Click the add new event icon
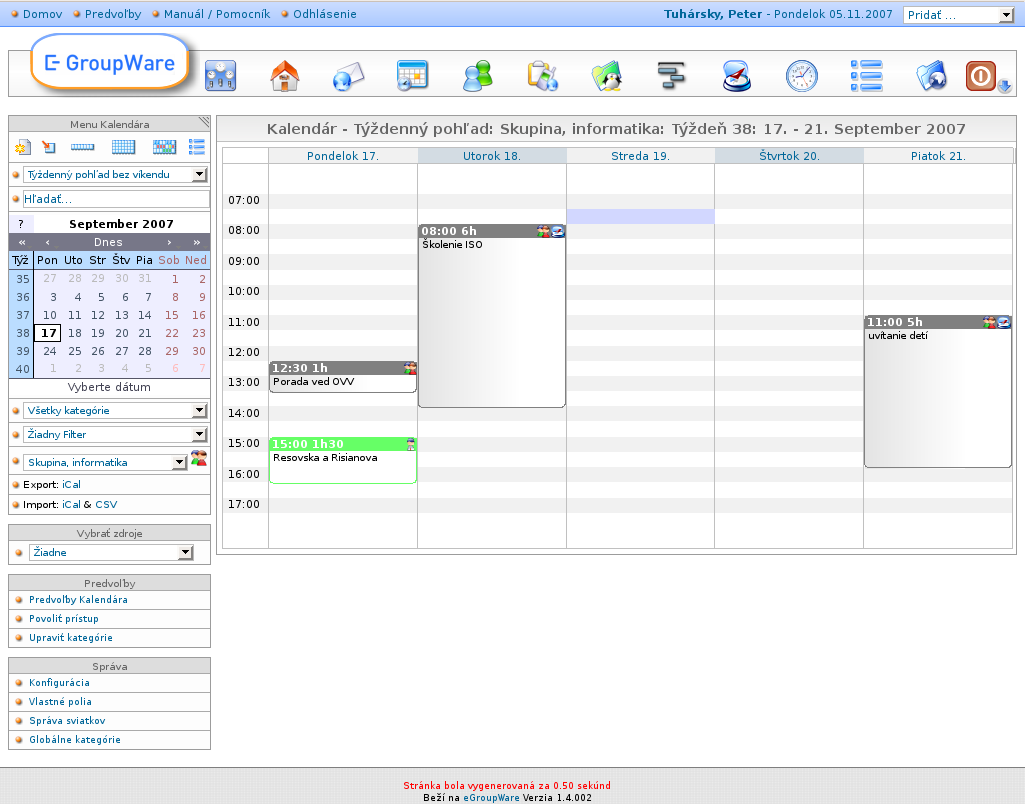1025x804 pixels. (x=22, y=147)
